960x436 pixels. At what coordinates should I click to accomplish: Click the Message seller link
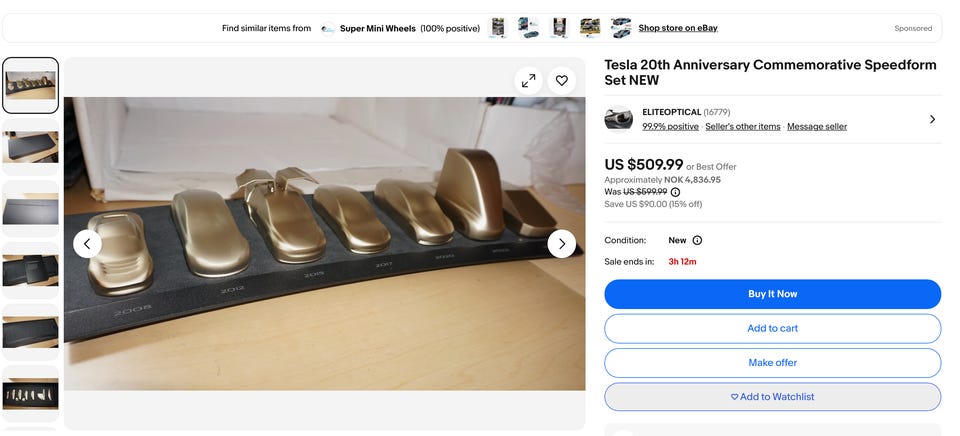coord(816,127)
